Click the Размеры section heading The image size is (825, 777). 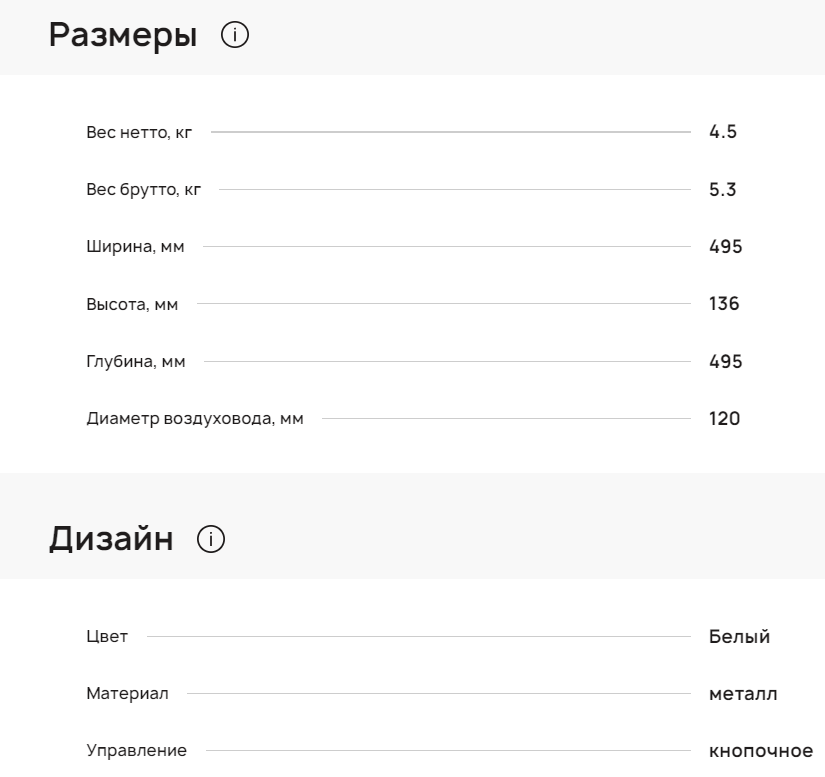coord(123,36)
